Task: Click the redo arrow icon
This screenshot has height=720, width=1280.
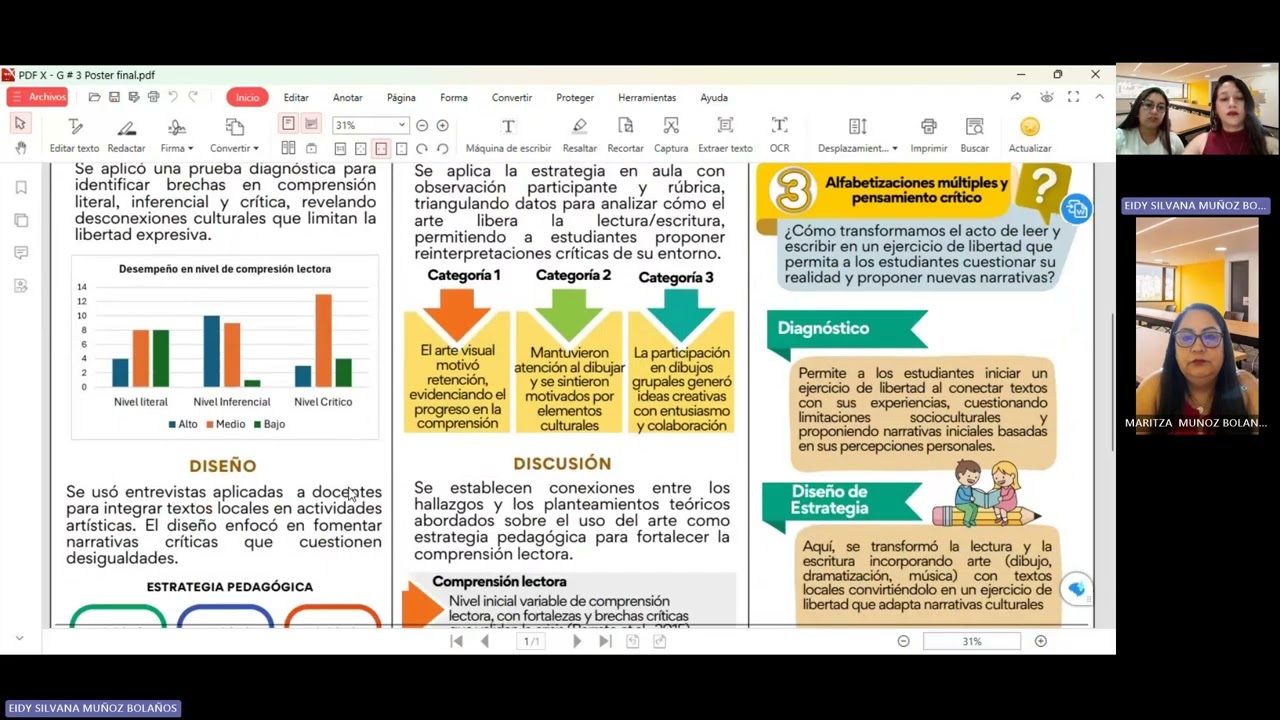Action: pos(193,97)
